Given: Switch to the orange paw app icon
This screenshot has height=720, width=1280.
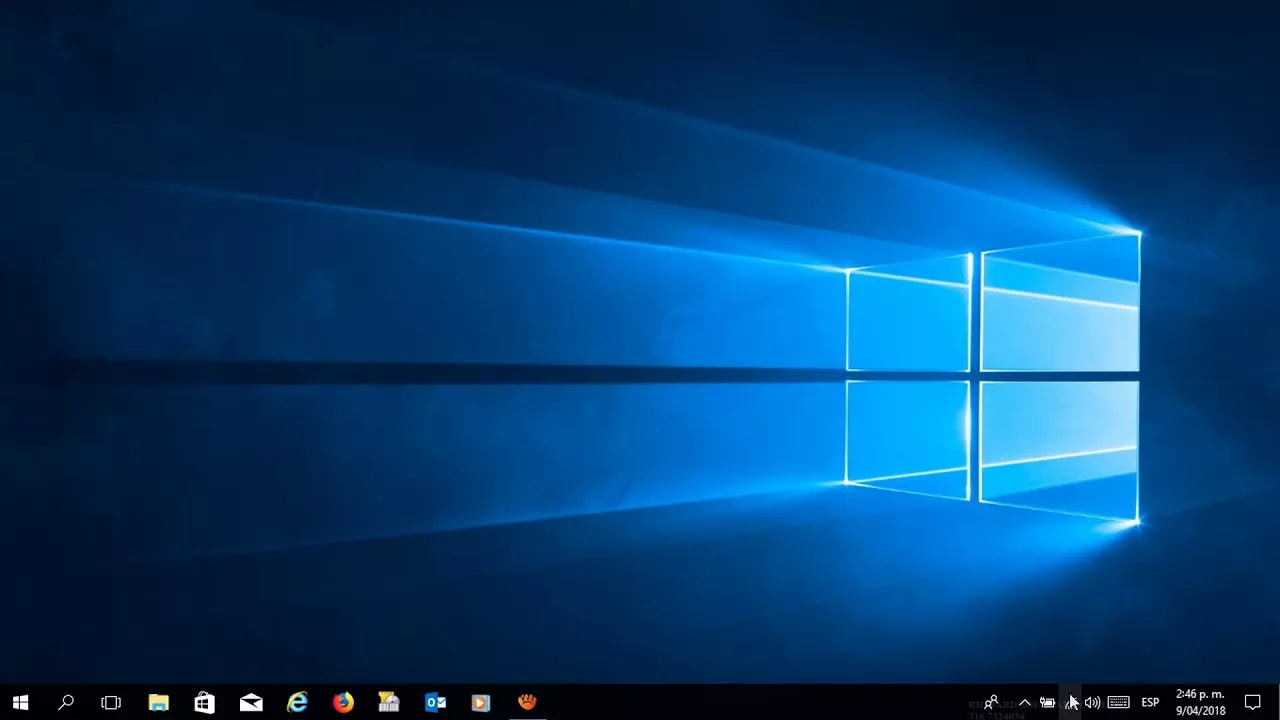Looking at the screenshot, I should point(527,703).
